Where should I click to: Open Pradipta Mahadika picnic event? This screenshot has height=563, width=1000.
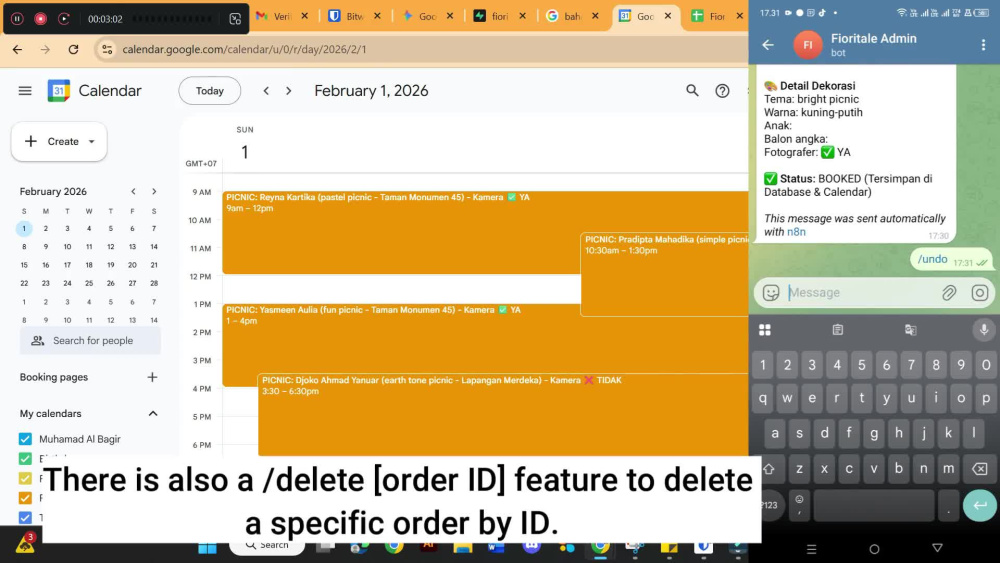point(665,274)
